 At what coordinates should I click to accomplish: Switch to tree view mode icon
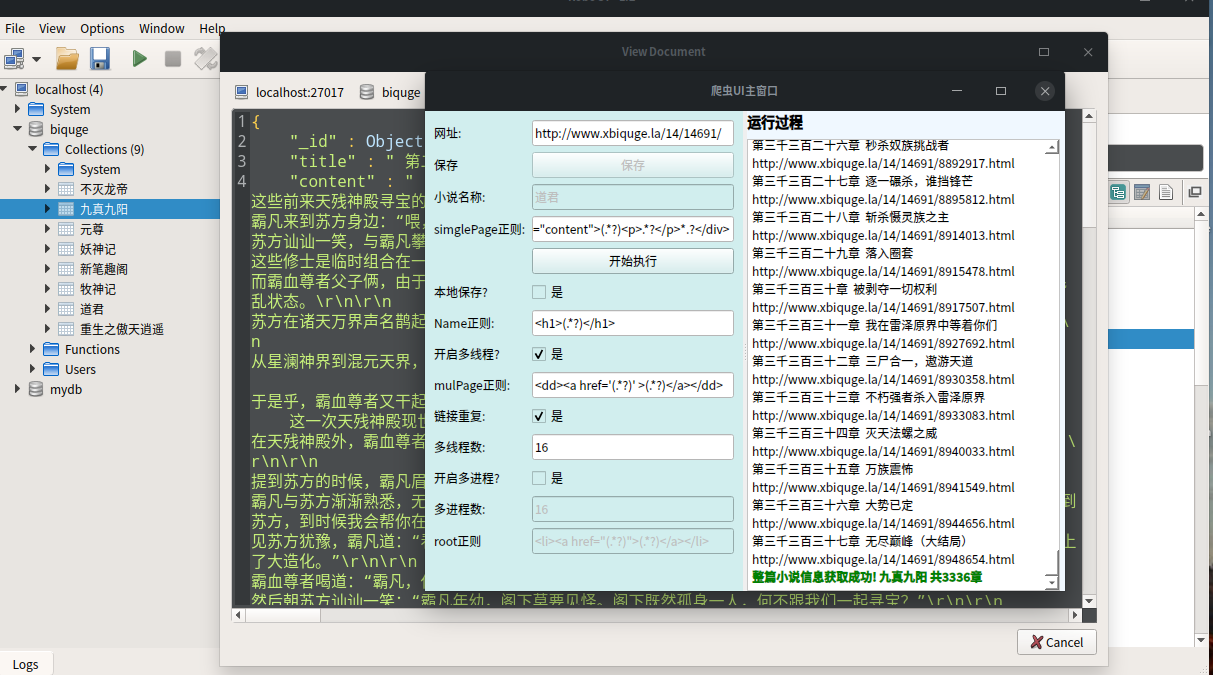1118,192
